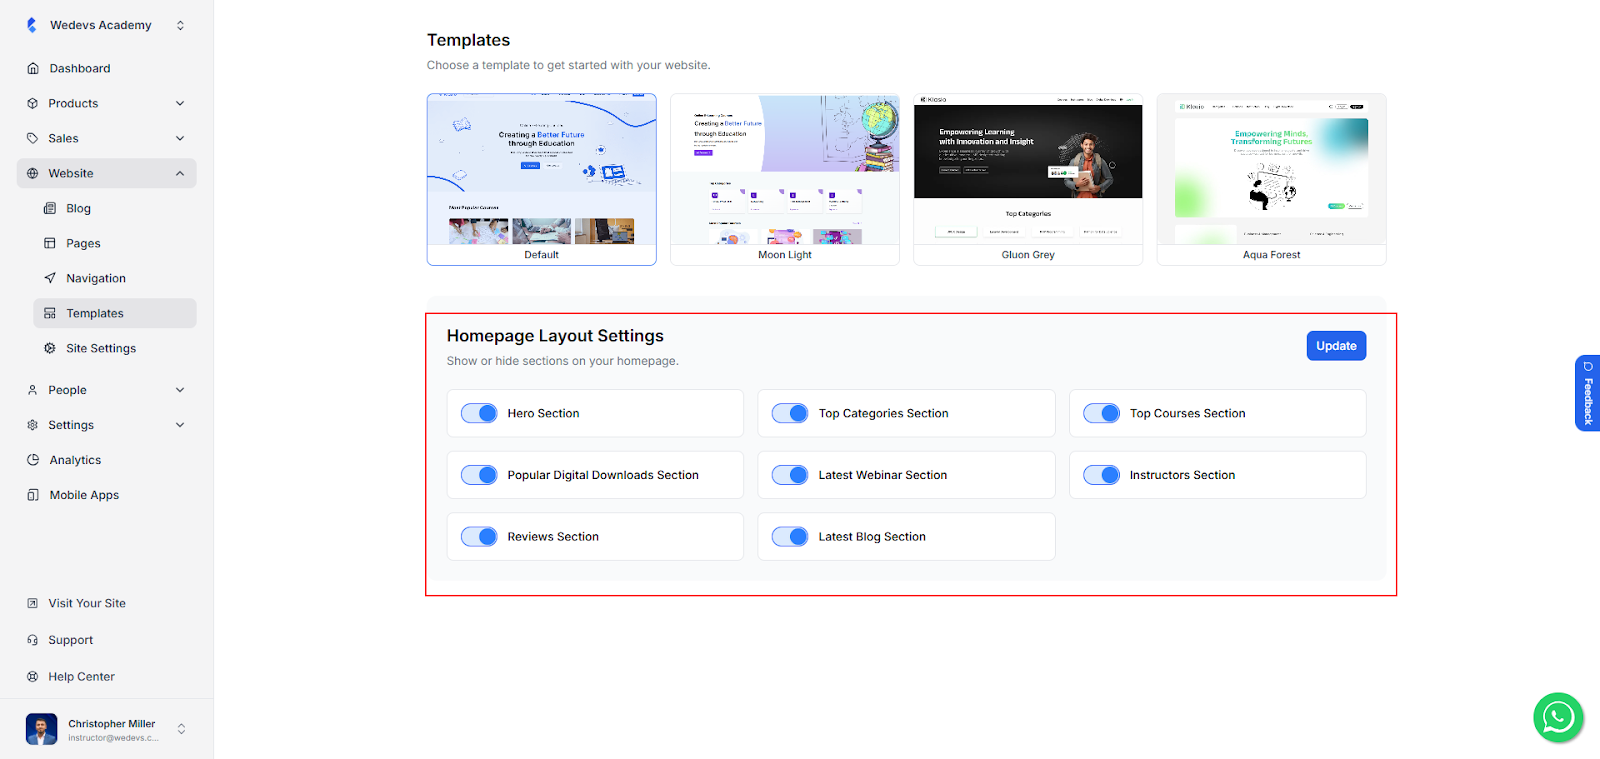
Task: Click the Analytics chart icon
Action: tap(33, 460)
